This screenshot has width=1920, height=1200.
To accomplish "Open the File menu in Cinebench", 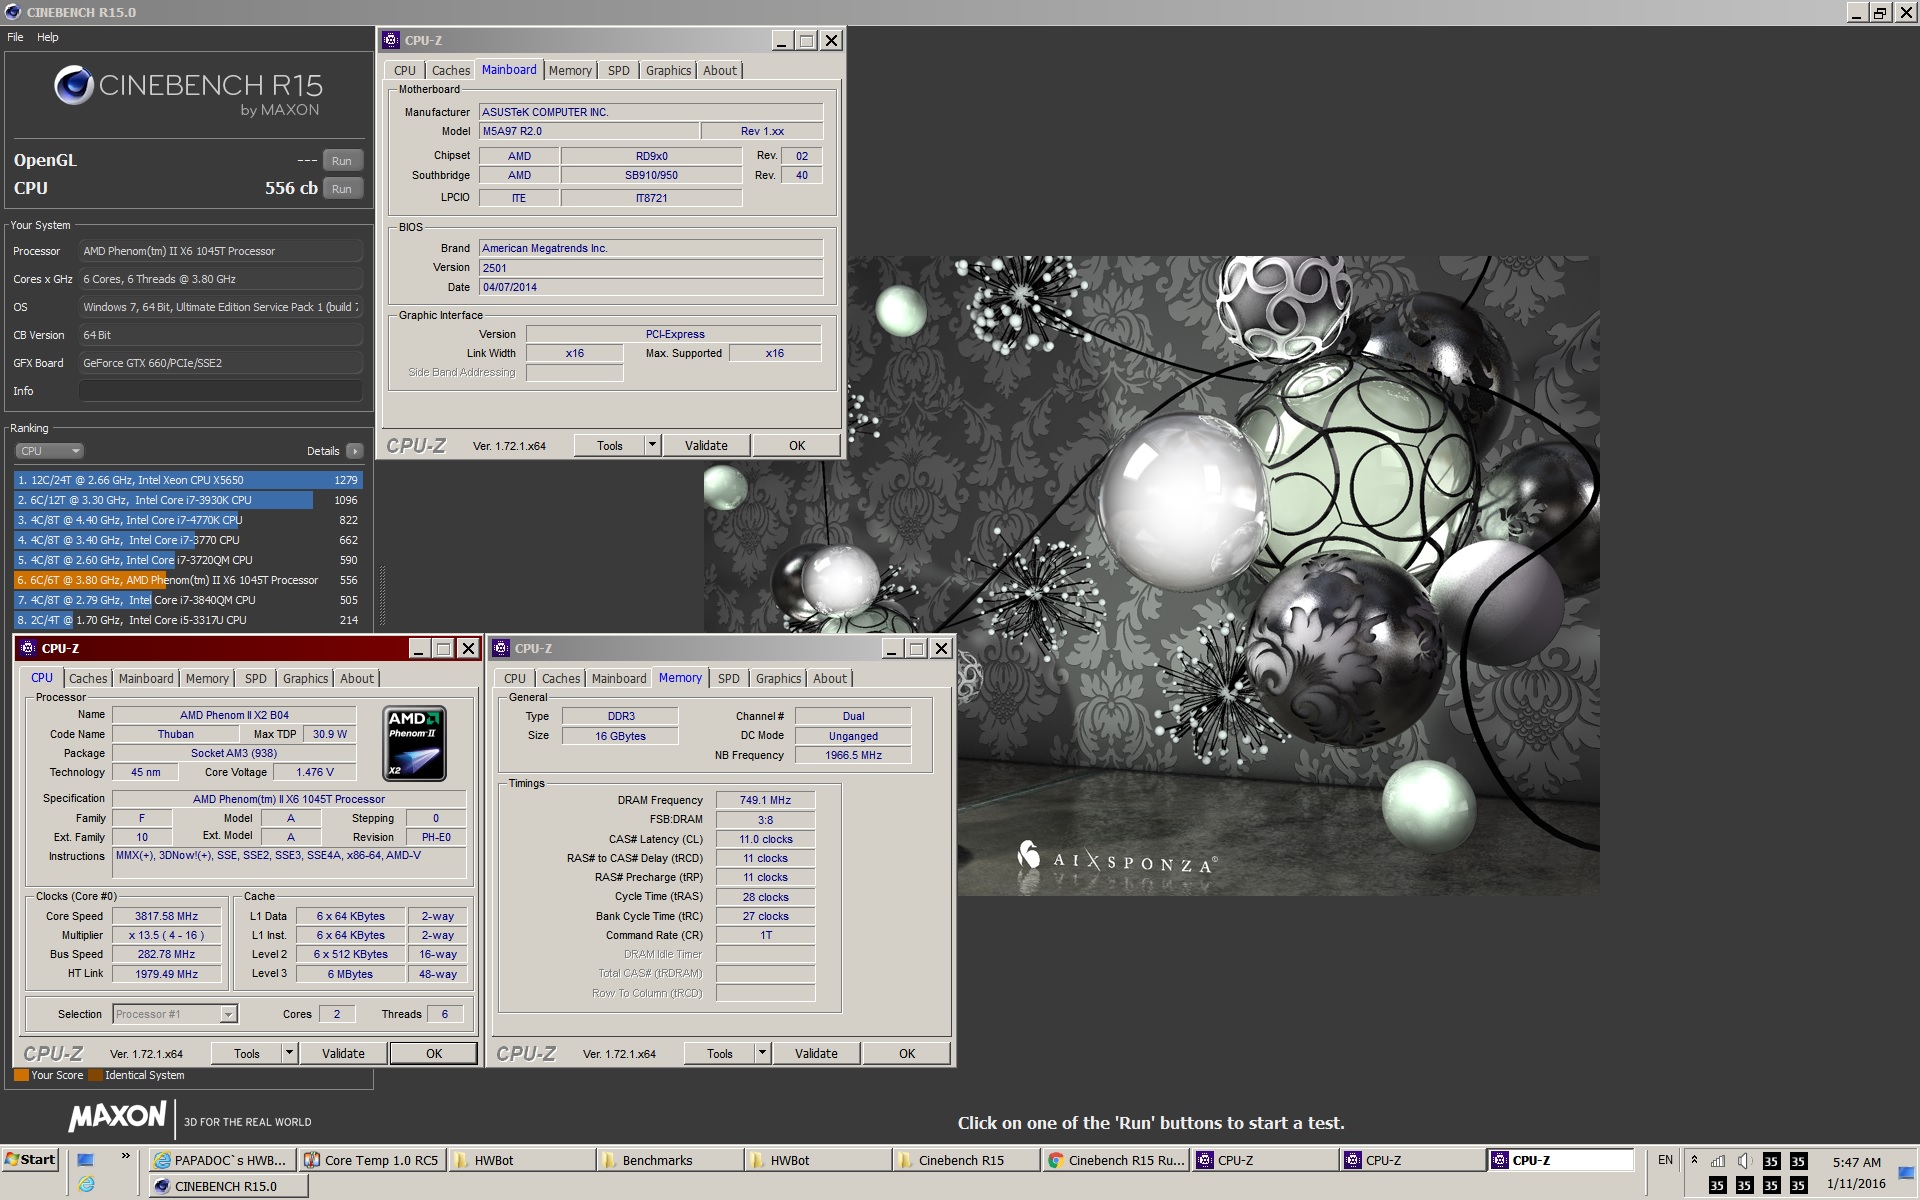I will (15, 37).
